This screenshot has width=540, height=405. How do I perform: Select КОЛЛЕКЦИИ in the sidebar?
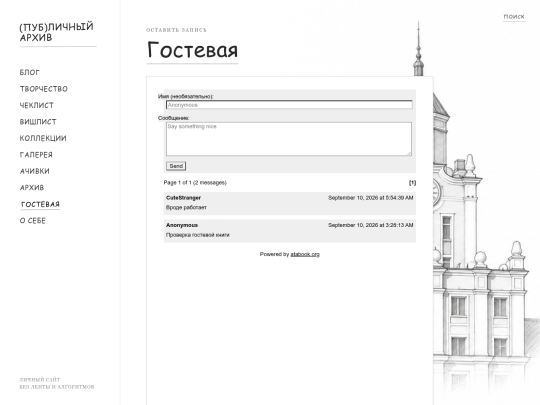[x=43, y=138]
